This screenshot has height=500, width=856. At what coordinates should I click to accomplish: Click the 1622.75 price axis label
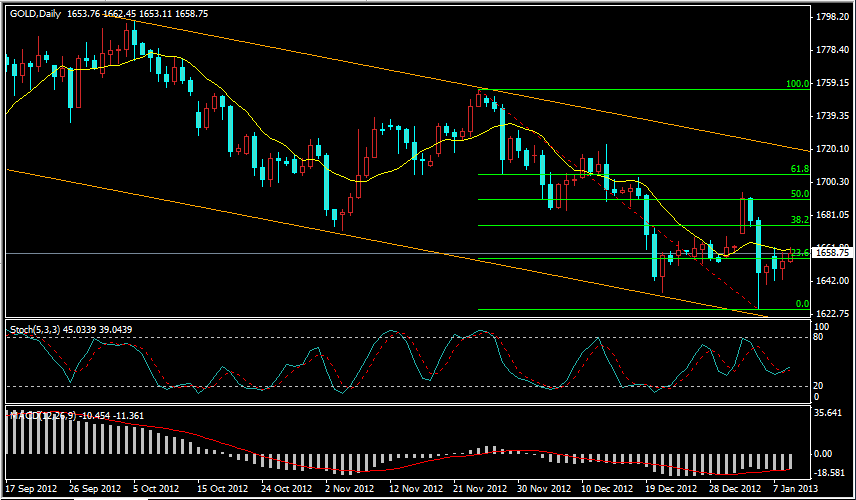pos(832,314)
